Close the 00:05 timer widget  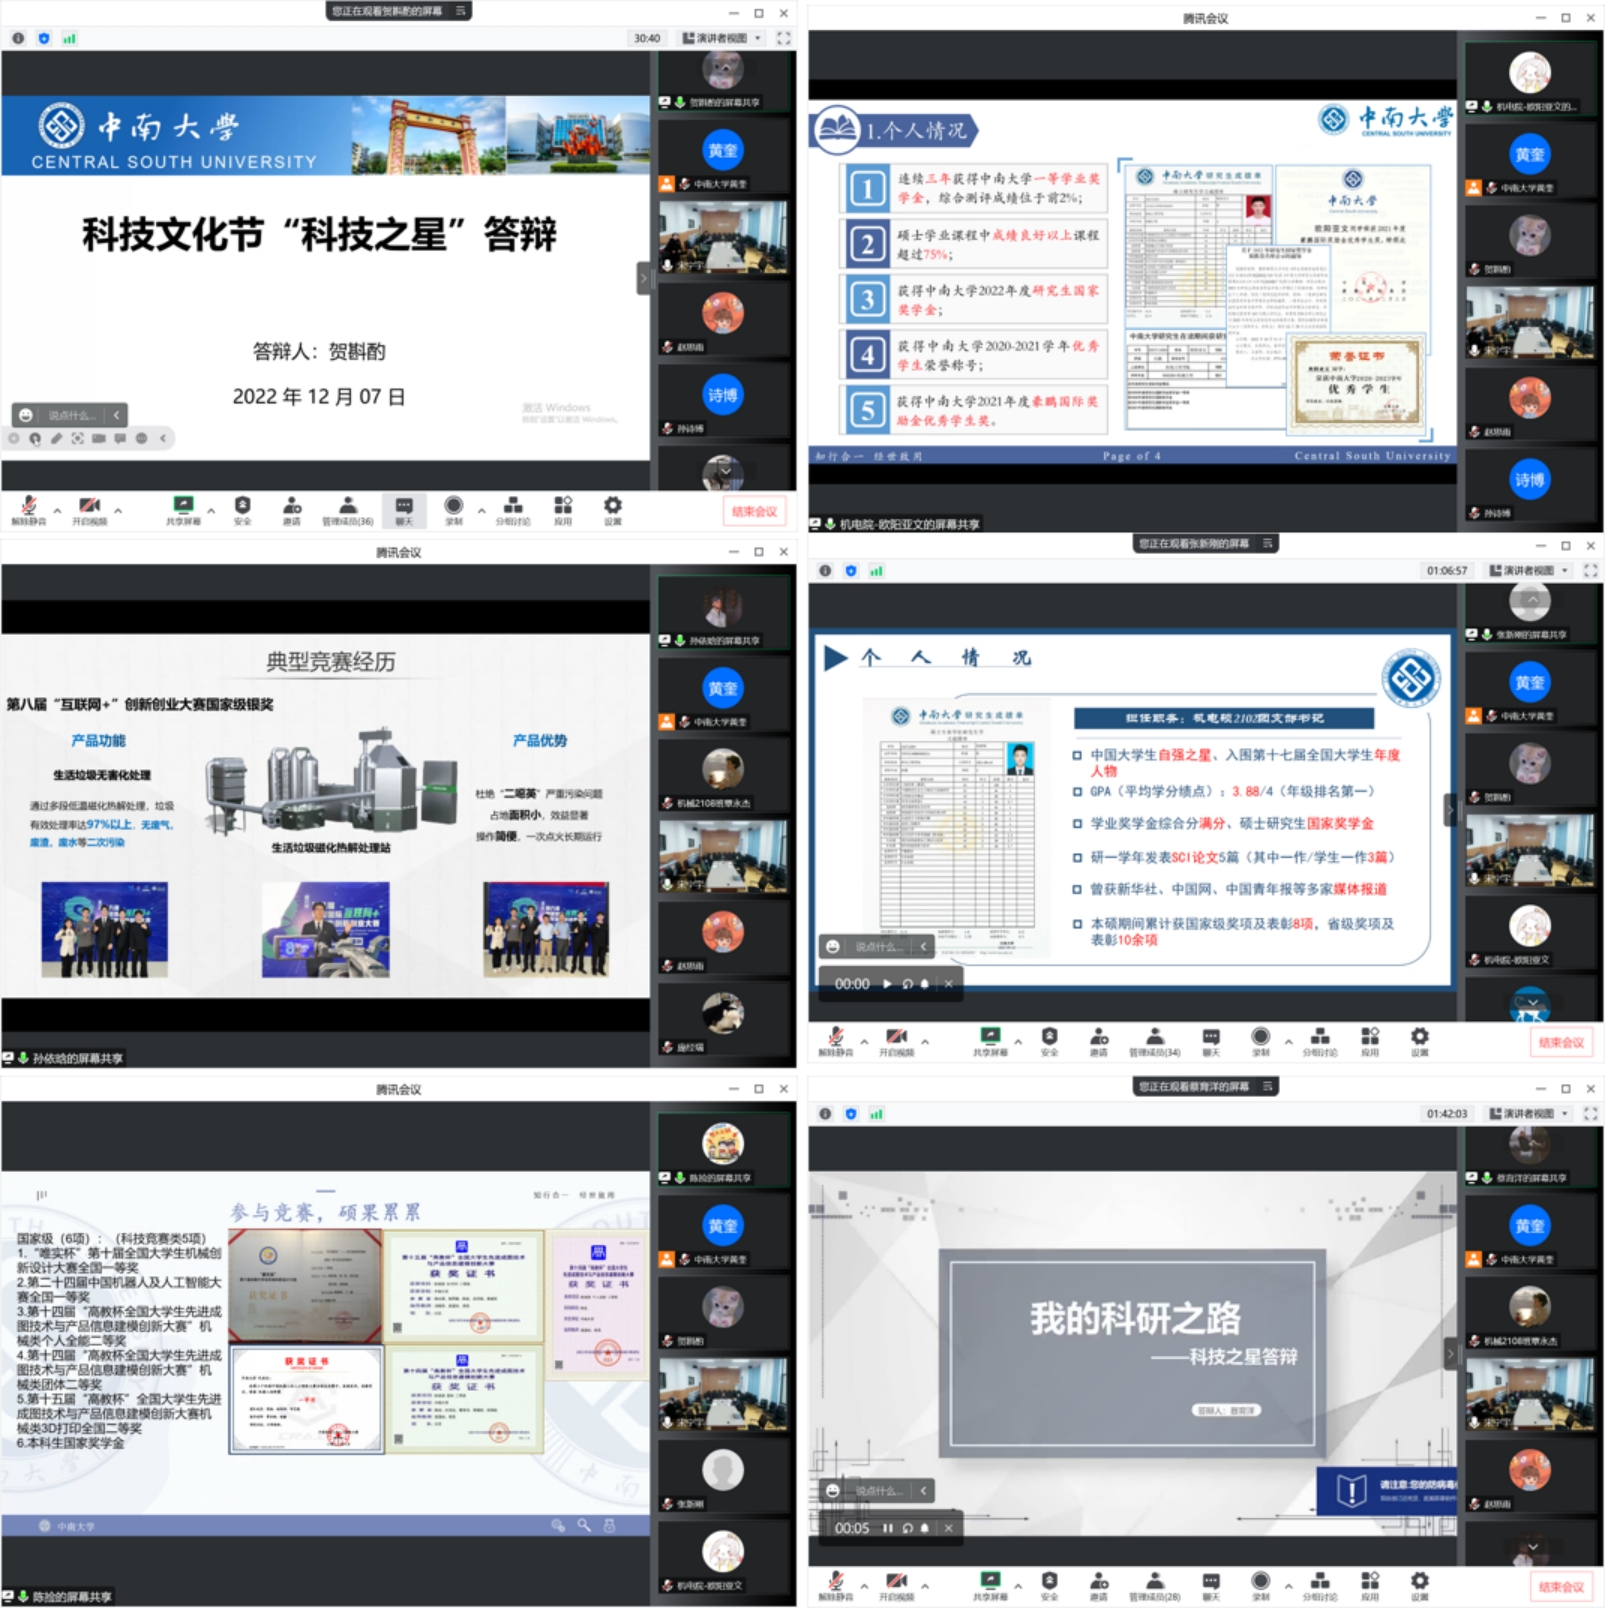click(x=948, y=1528)
